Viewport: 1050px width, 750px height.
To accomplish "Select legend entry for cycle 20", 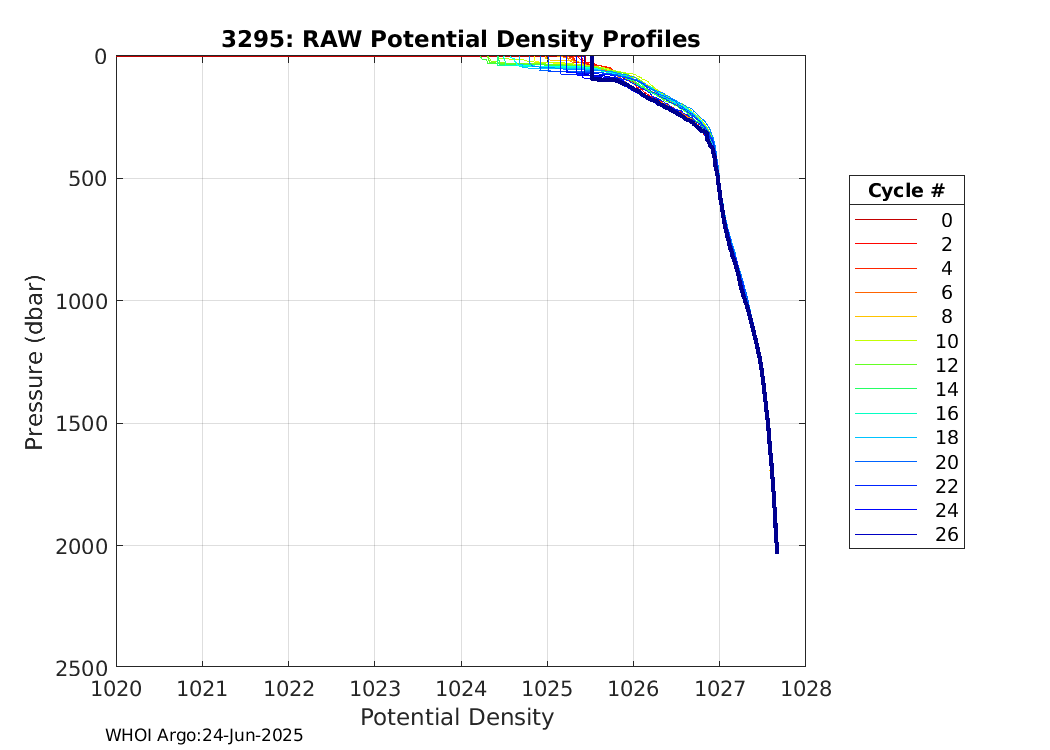I will pos(906,462).
